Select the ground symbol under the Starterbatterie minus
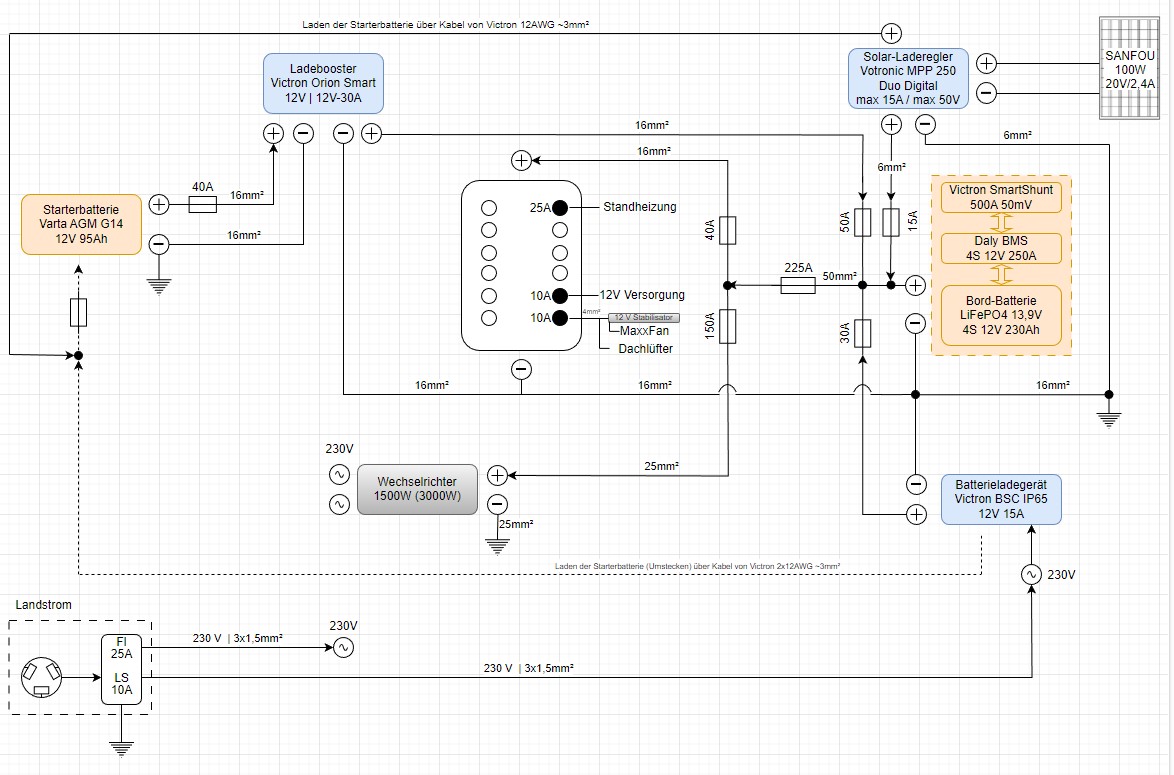The height and width of the screenshot is (775, 1174). point(159,287)
